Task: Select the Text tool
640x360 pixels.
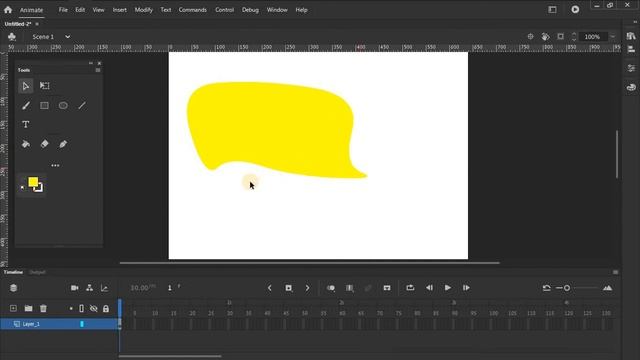Action: (26, 124)
